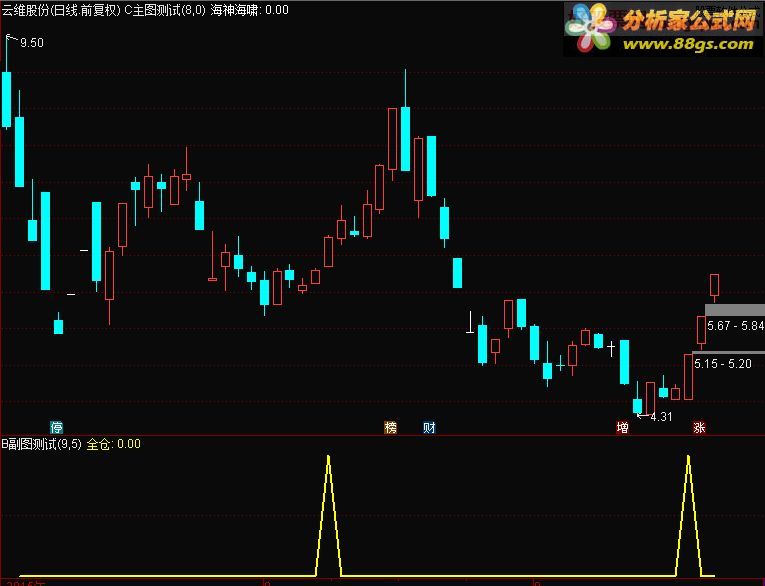765x586 pixels.
Task: Click the 4.31 low price label
Action: point(661,417)
